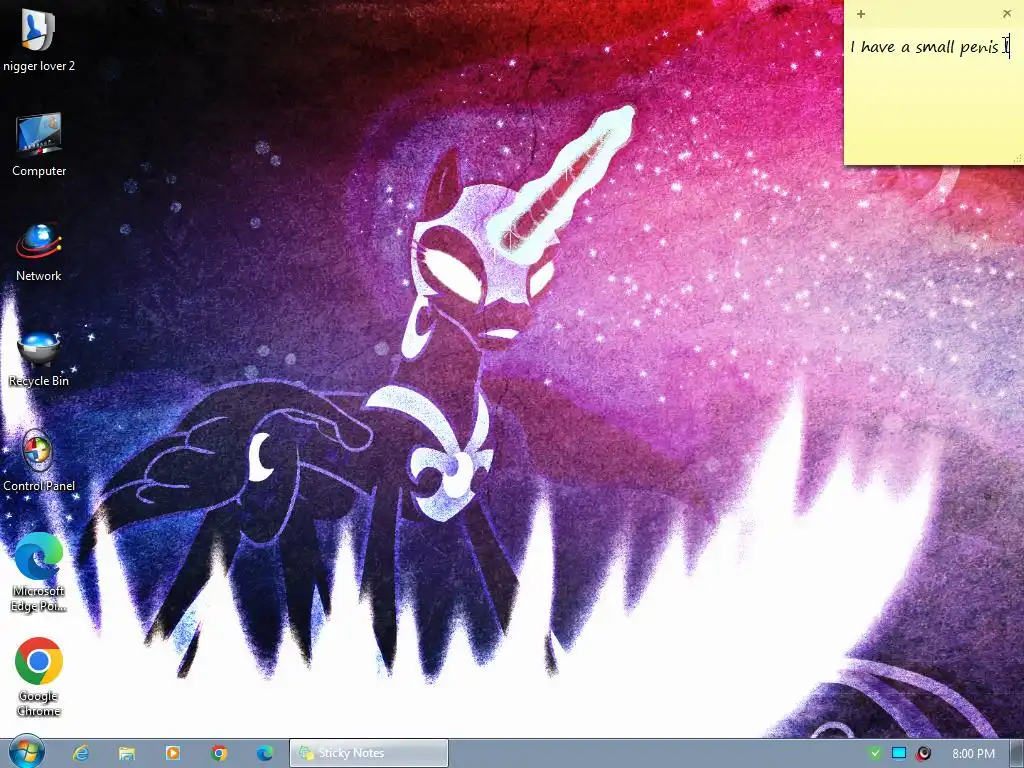Open Windows Media Player from the taskbar
The image size is (1024, 768).
point(172,753)
